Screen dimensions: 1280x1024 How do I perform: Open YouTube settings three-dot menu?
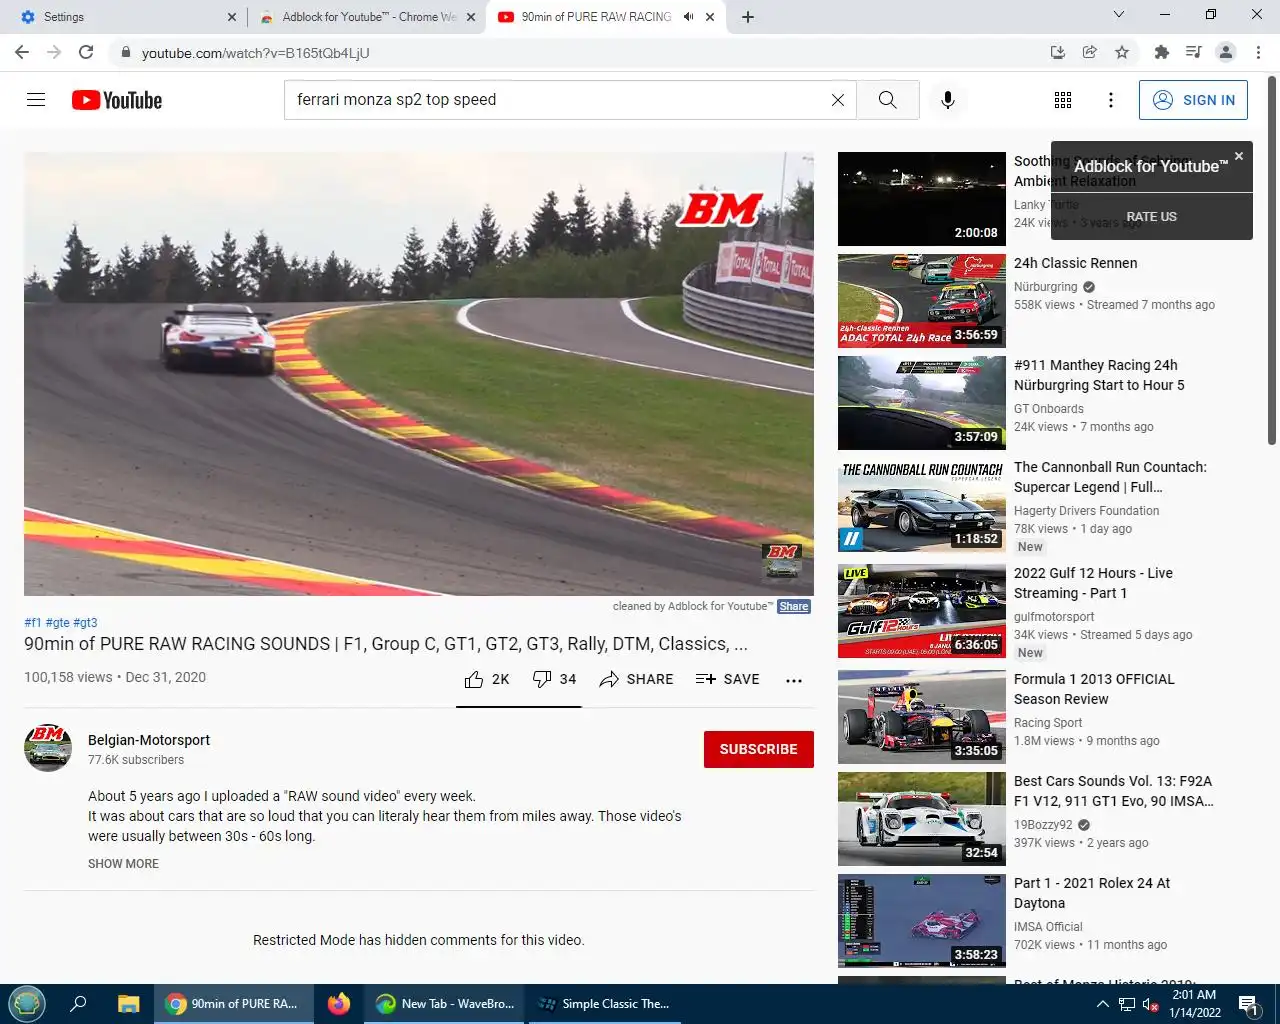[1111, 100]
